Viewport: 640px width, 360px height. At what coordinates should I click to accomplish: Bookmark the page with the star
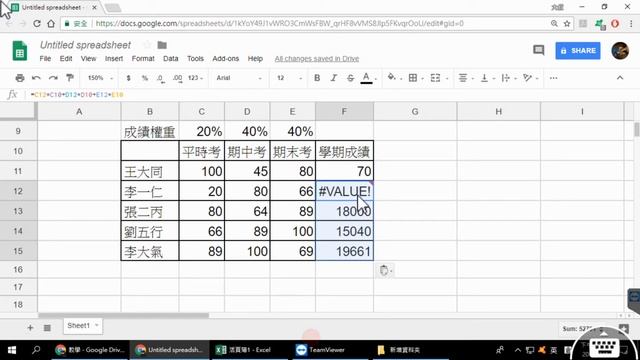pos(567,24)
